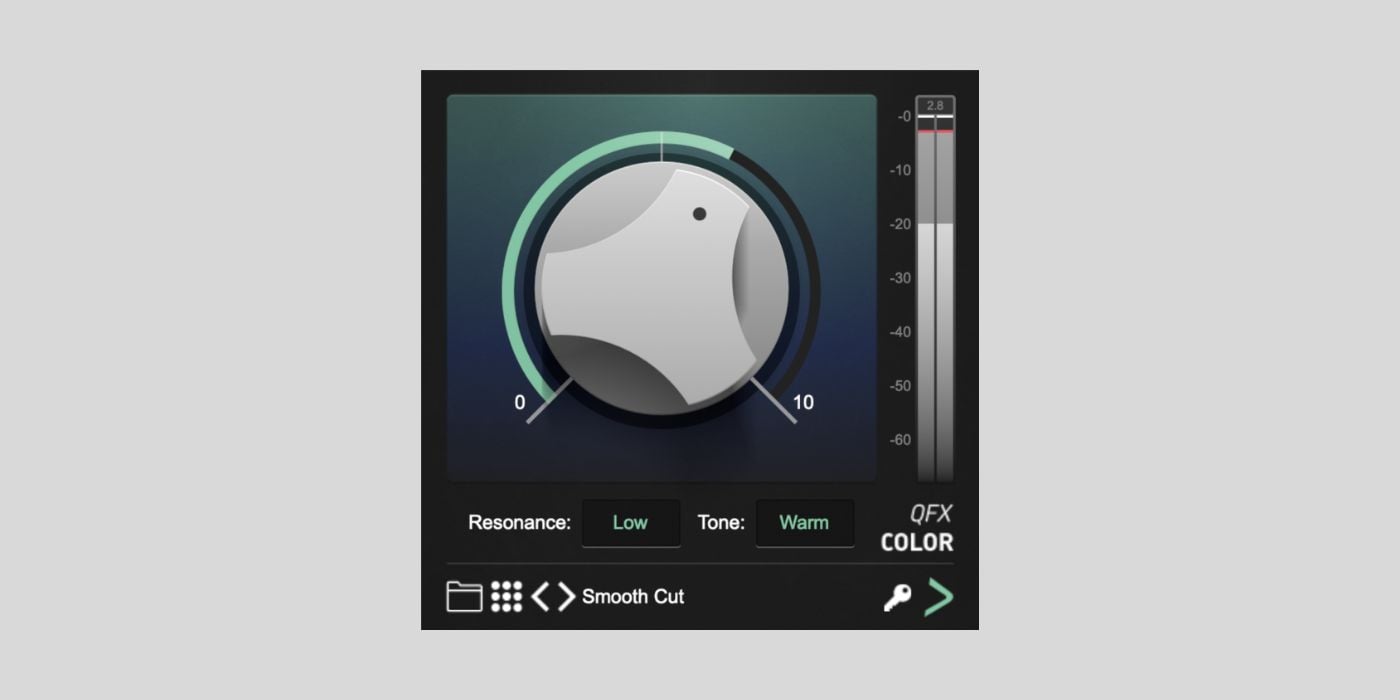This screenshot has height=700, width=1400.
Task: Open the Tone dropdown showing Warm
Action: [805, 523]
